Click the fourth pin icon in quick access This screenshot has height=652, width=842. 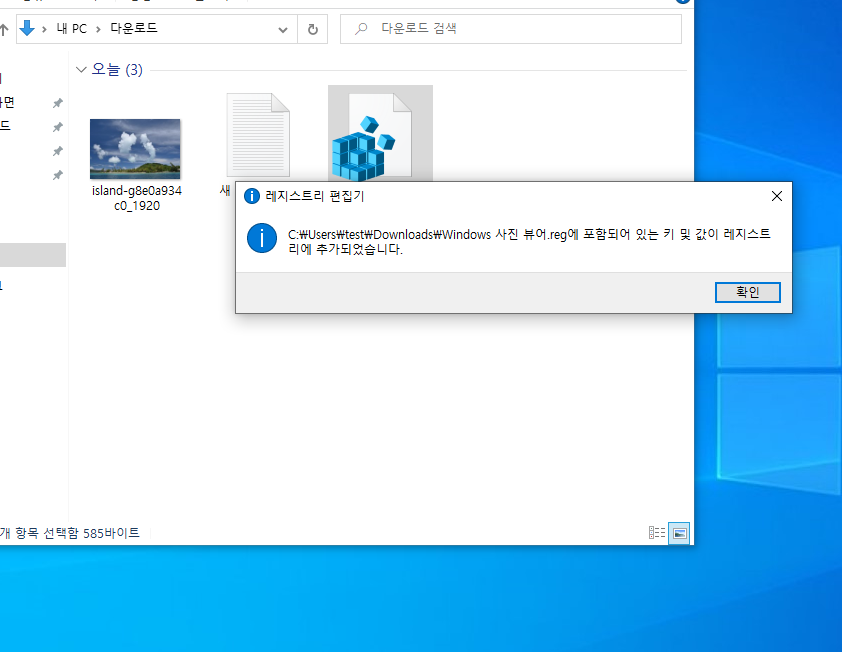point(57,175)
